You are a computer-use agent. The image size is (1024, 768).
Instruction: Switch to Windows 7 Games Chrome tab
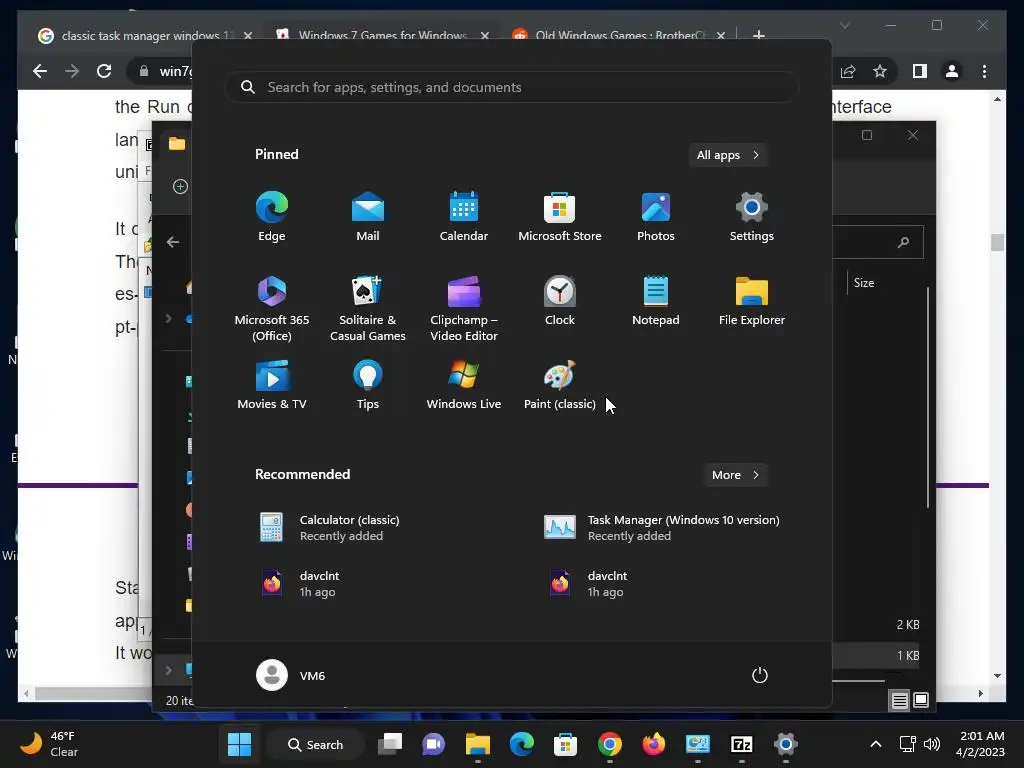pyautogui.click(x=382, y=35)
